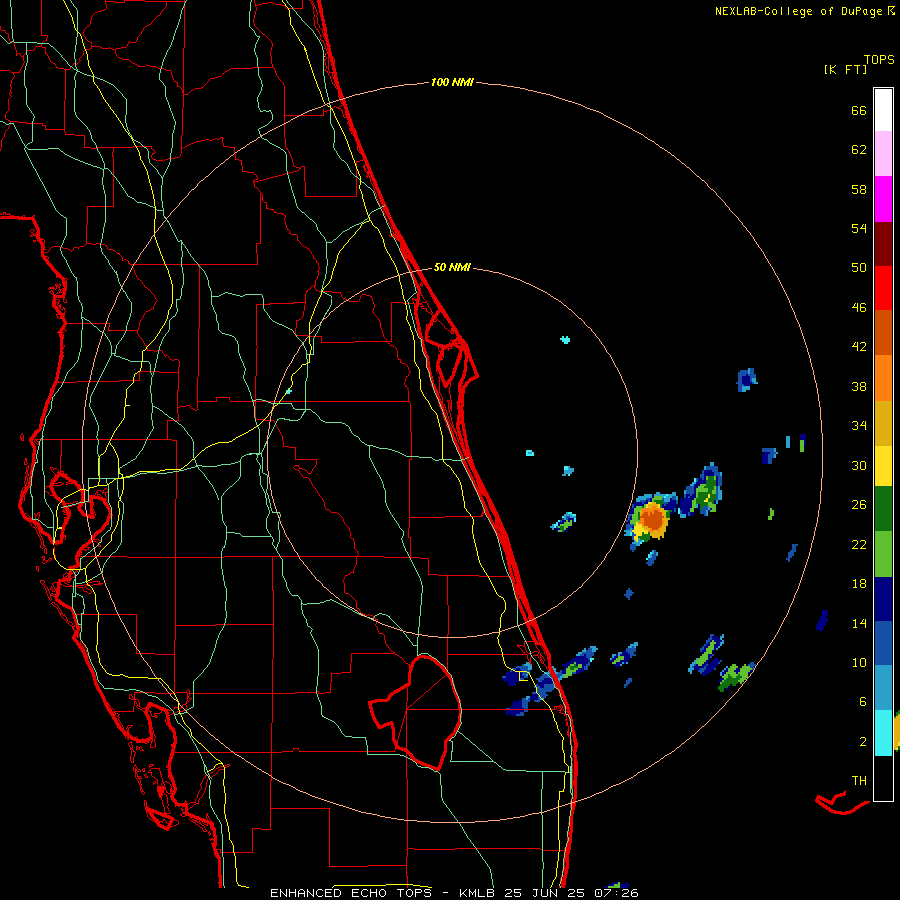Click the legend value 38

click(x=859, y=386)
